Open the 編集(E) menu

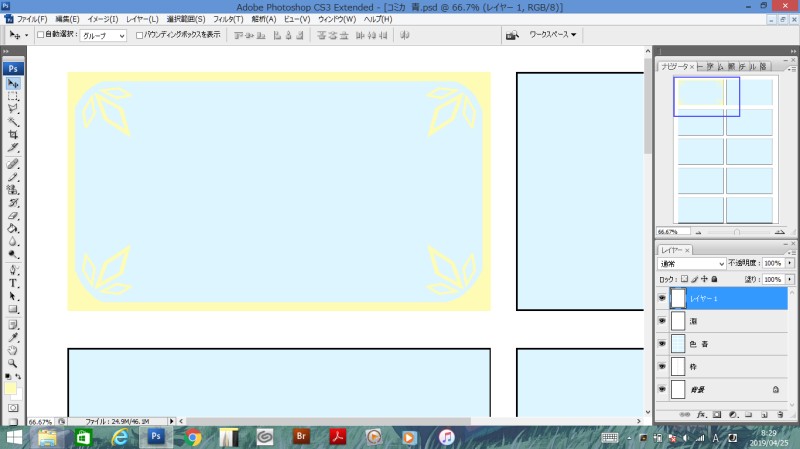point(67,19)
